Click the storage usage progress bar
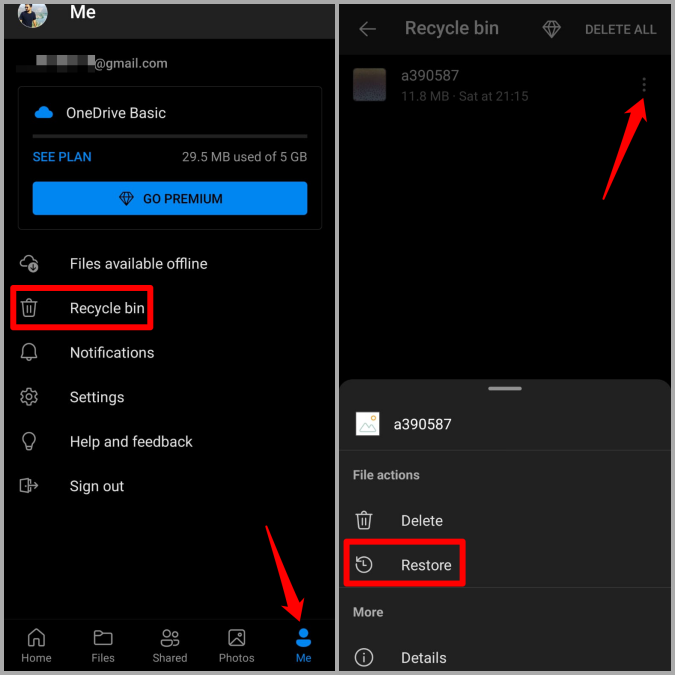This screenshot has width=675, height=675. coord(170,136)
